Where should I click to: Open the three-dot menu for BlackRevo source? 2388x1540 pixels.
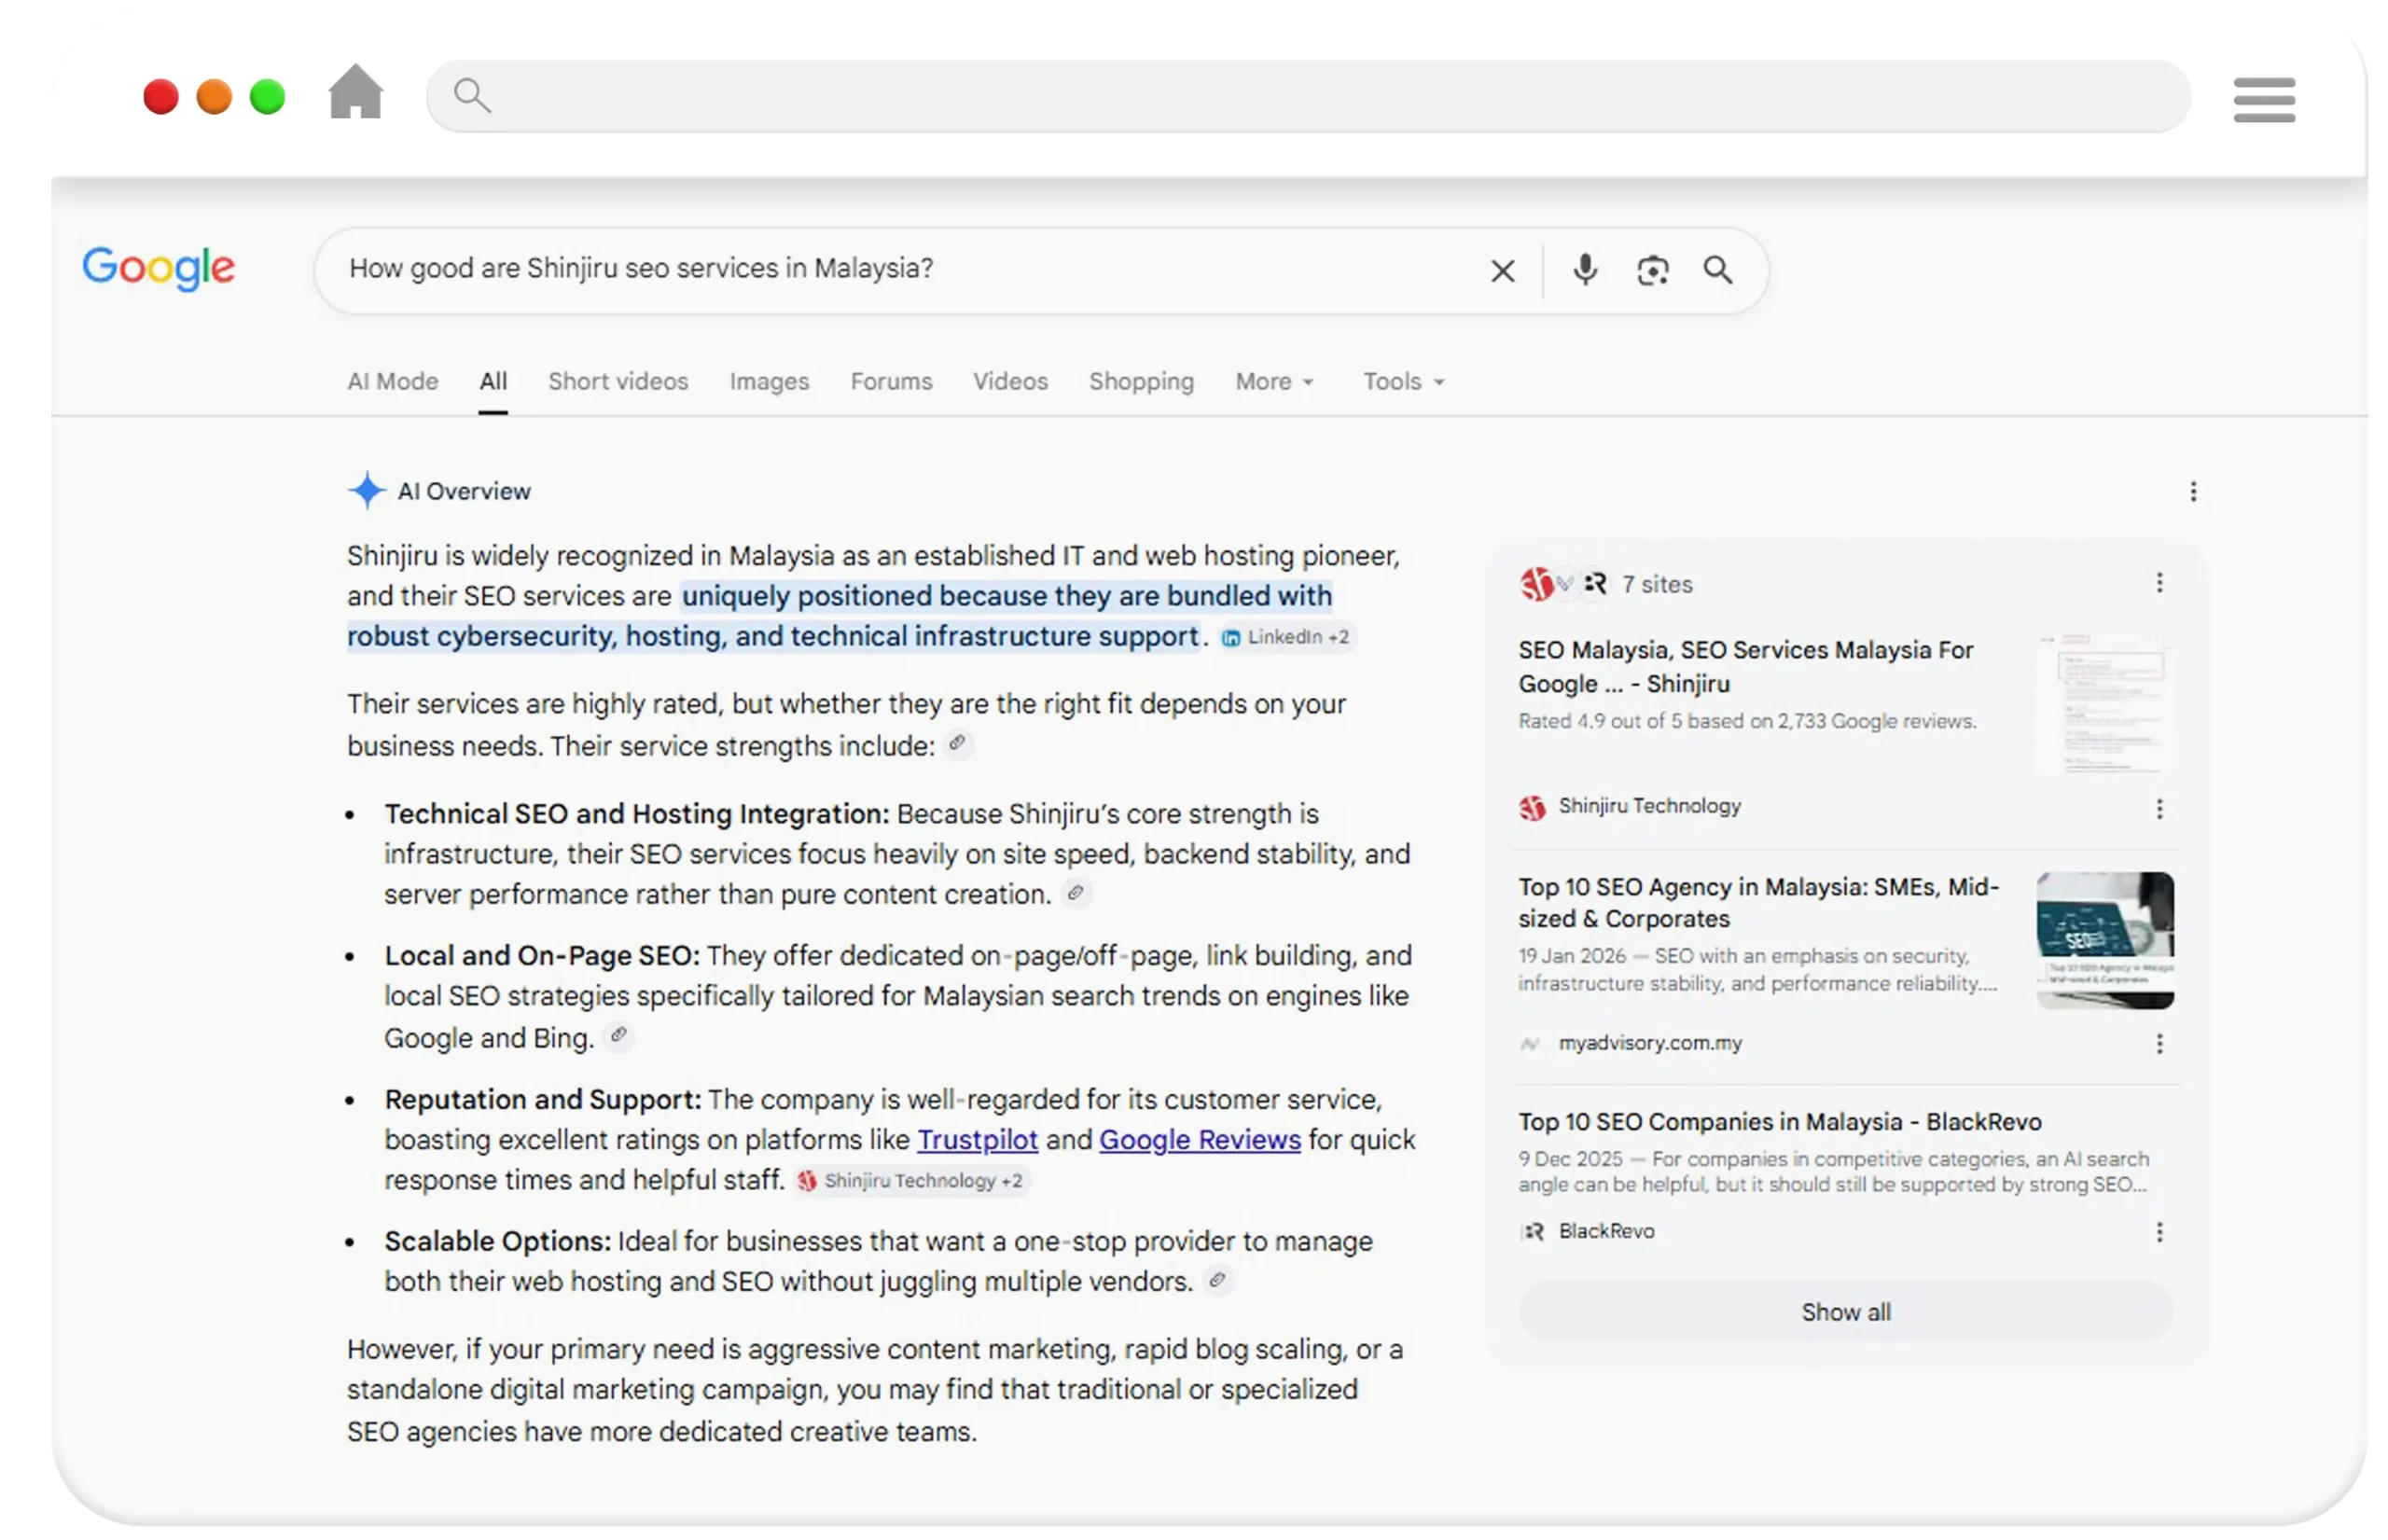pyautogui.click(x=2159, y=1232)
